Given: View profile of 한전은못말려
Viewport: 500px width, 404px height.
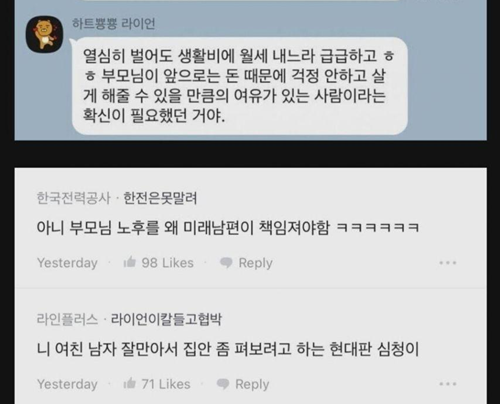Looking at the screenshot, I should pyautogui.click(x=160, y=198).
